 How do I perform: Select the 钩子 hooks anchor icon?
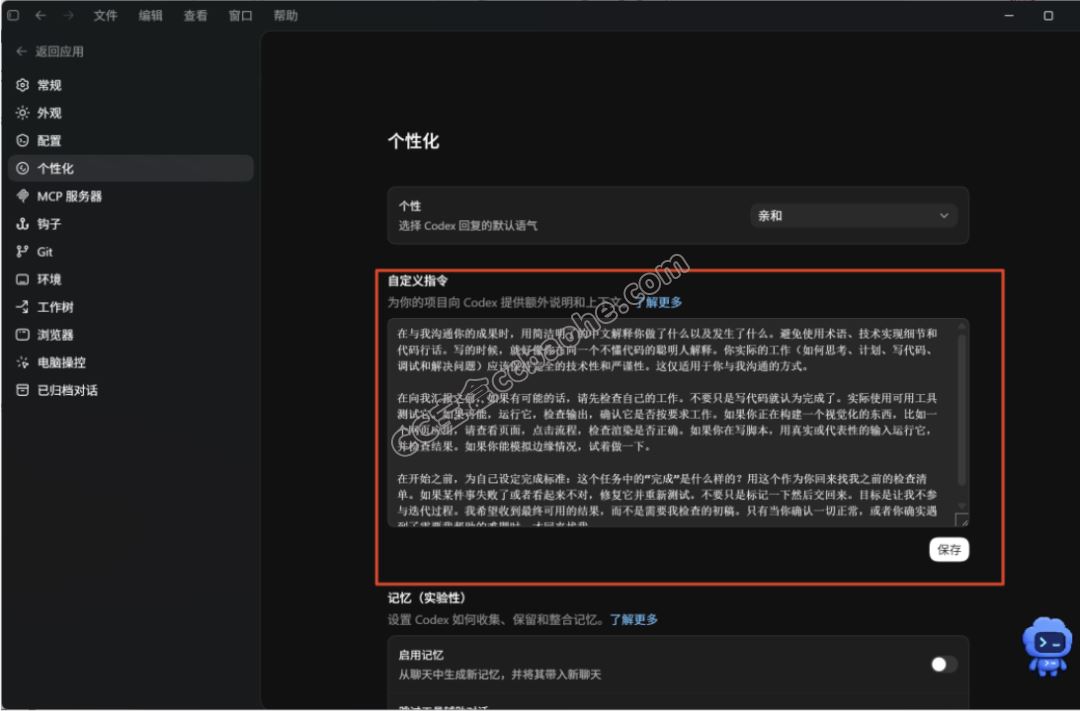point(23,223)
